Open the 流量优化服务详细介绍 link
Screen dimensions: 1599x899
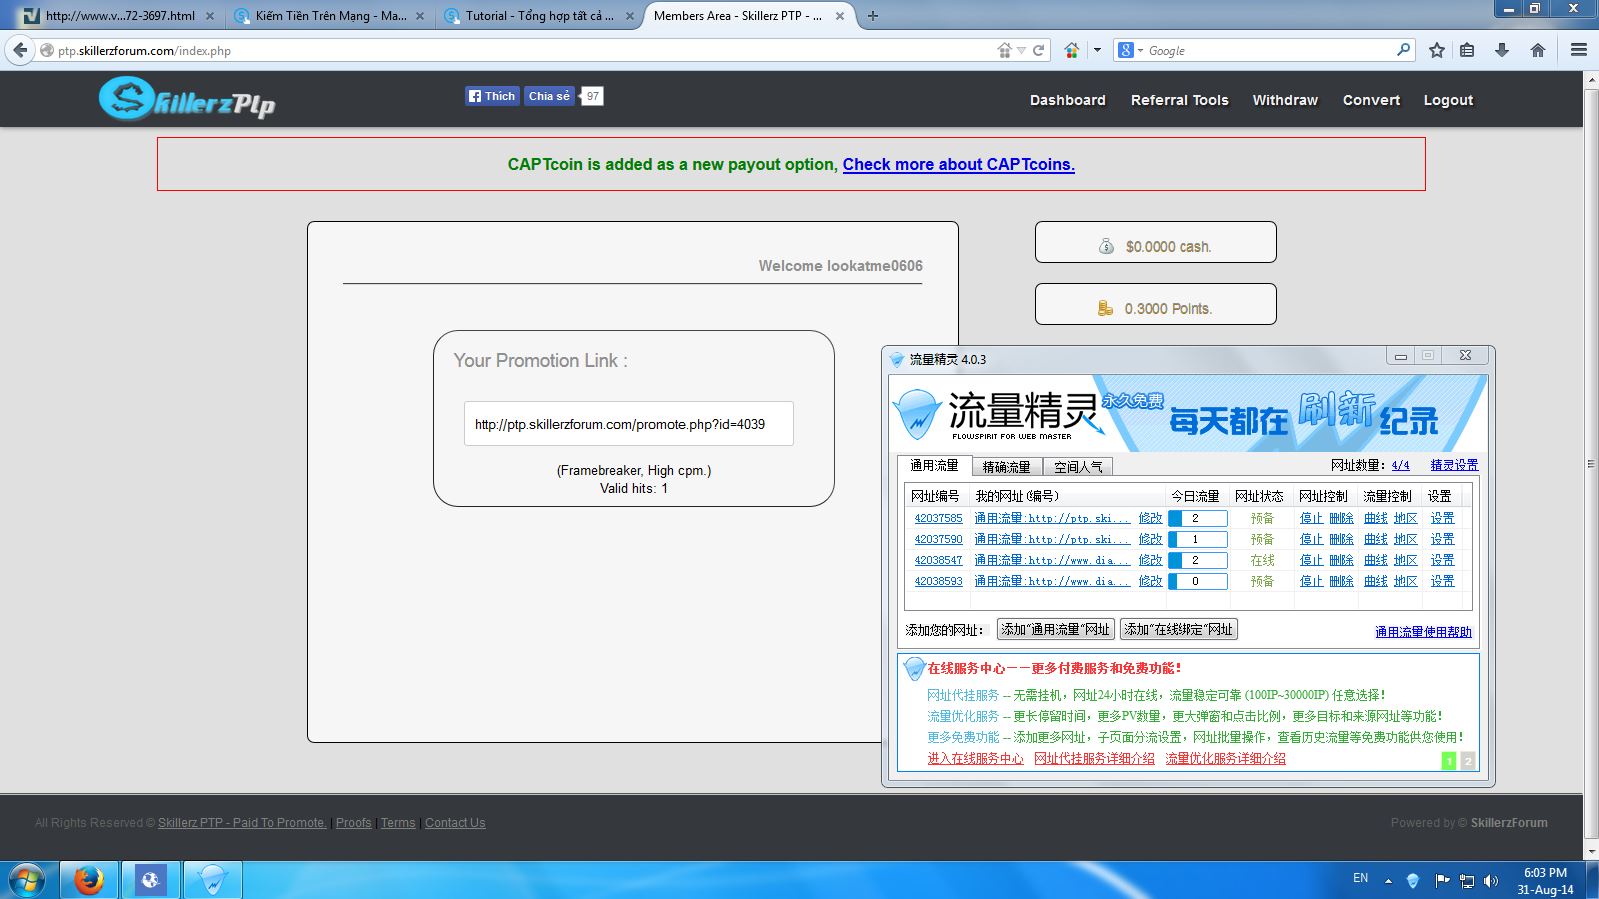1225,759
